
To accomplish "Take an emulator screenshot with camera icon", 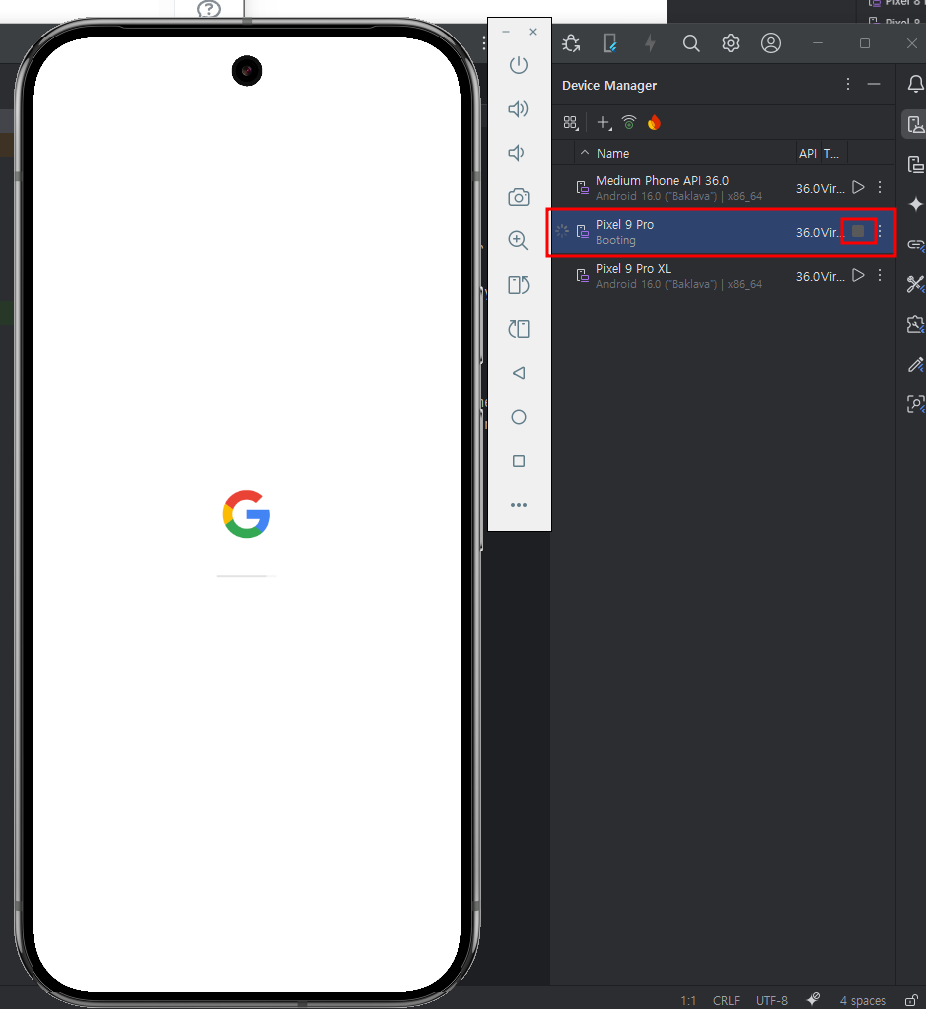I will [x=519, y=197].
